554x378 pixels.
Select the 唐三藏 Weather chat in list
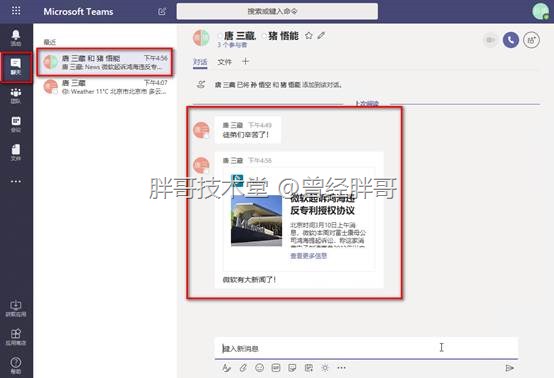tap(105, 87)
